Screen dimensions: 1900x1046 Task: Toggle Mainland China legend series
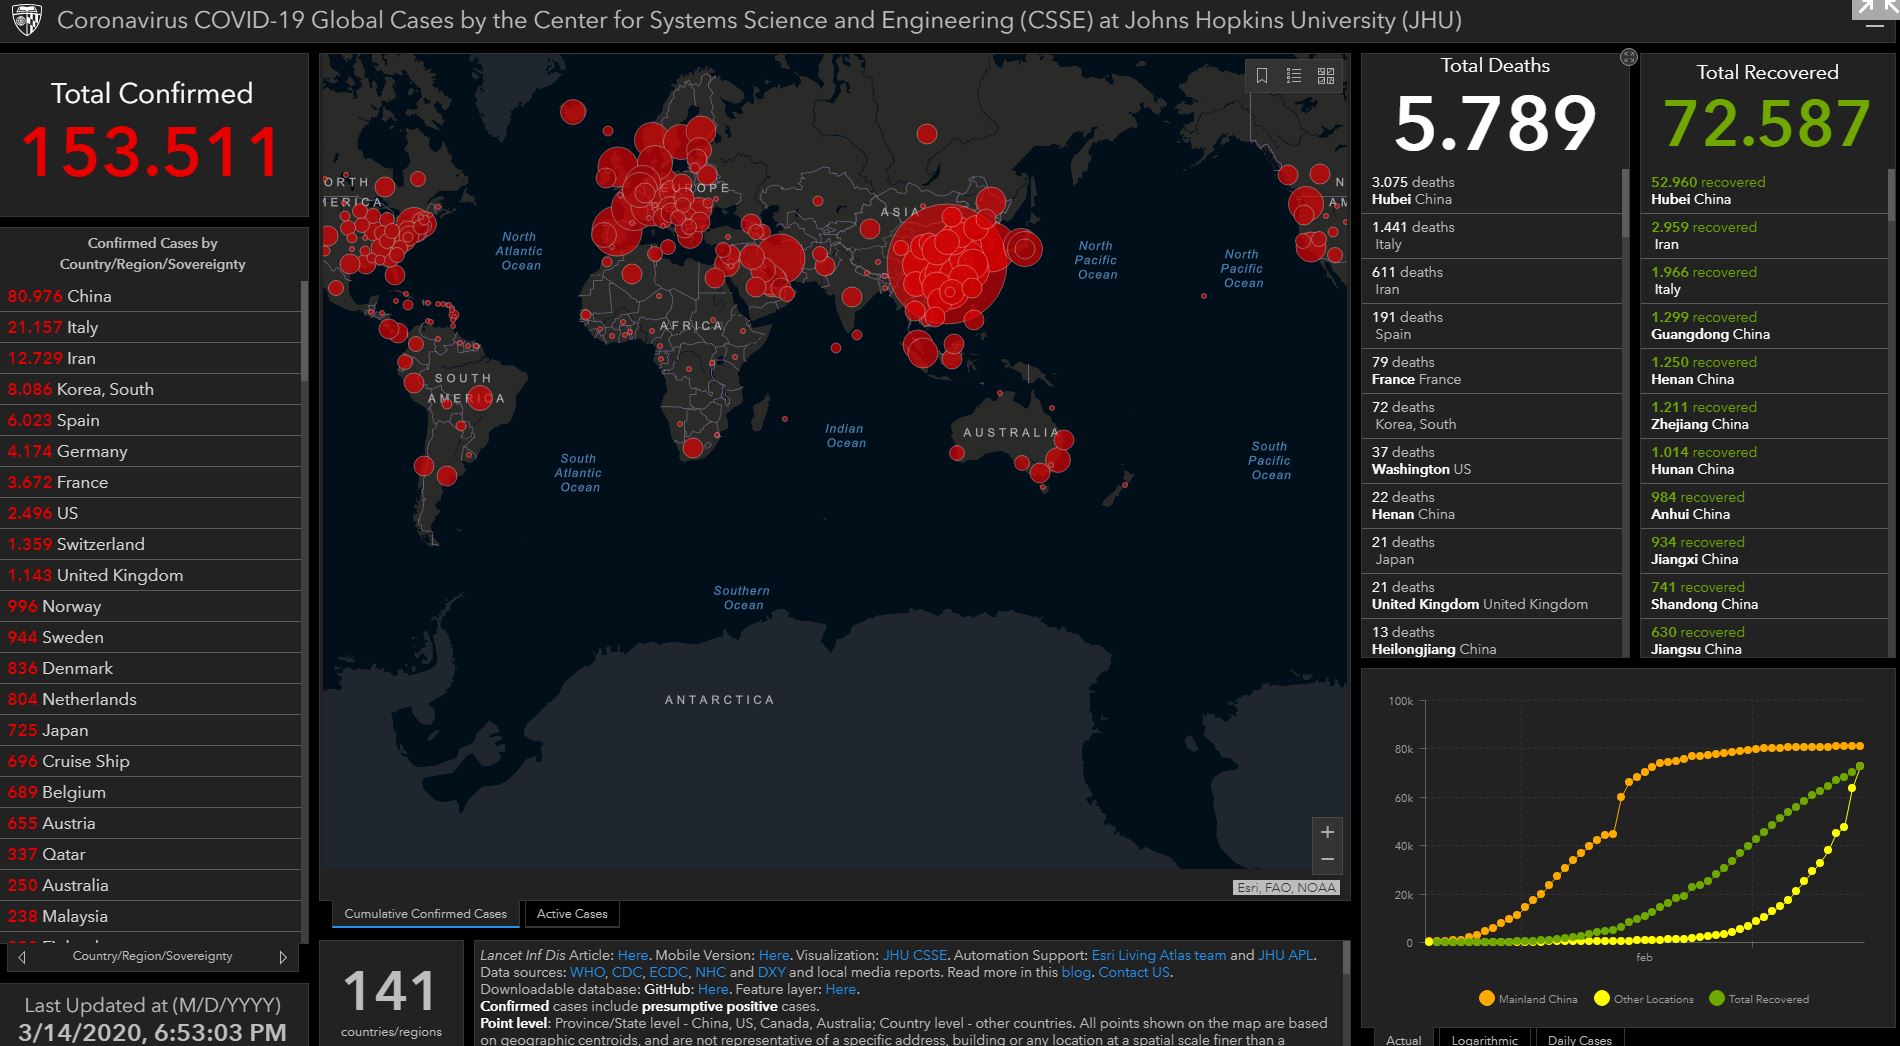(1528, 999)
